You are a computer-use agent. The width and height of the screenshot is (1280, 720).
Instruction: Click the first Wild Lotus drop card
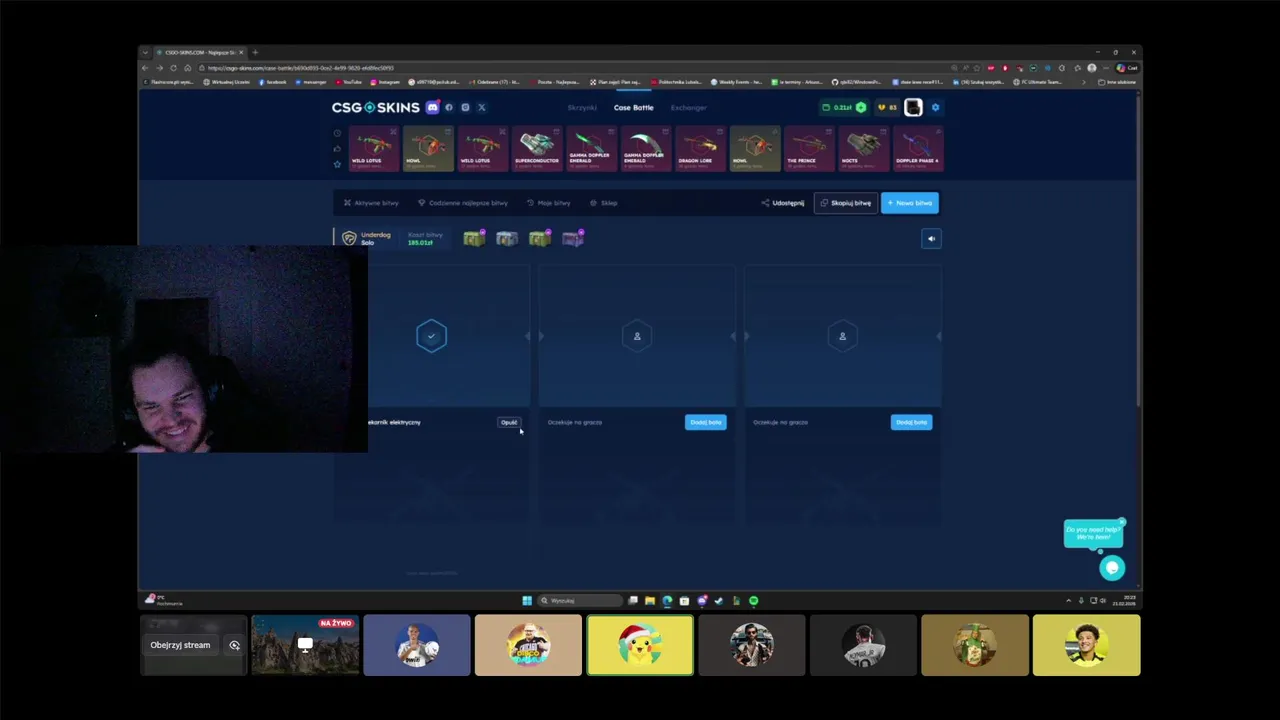coord(374,149)
